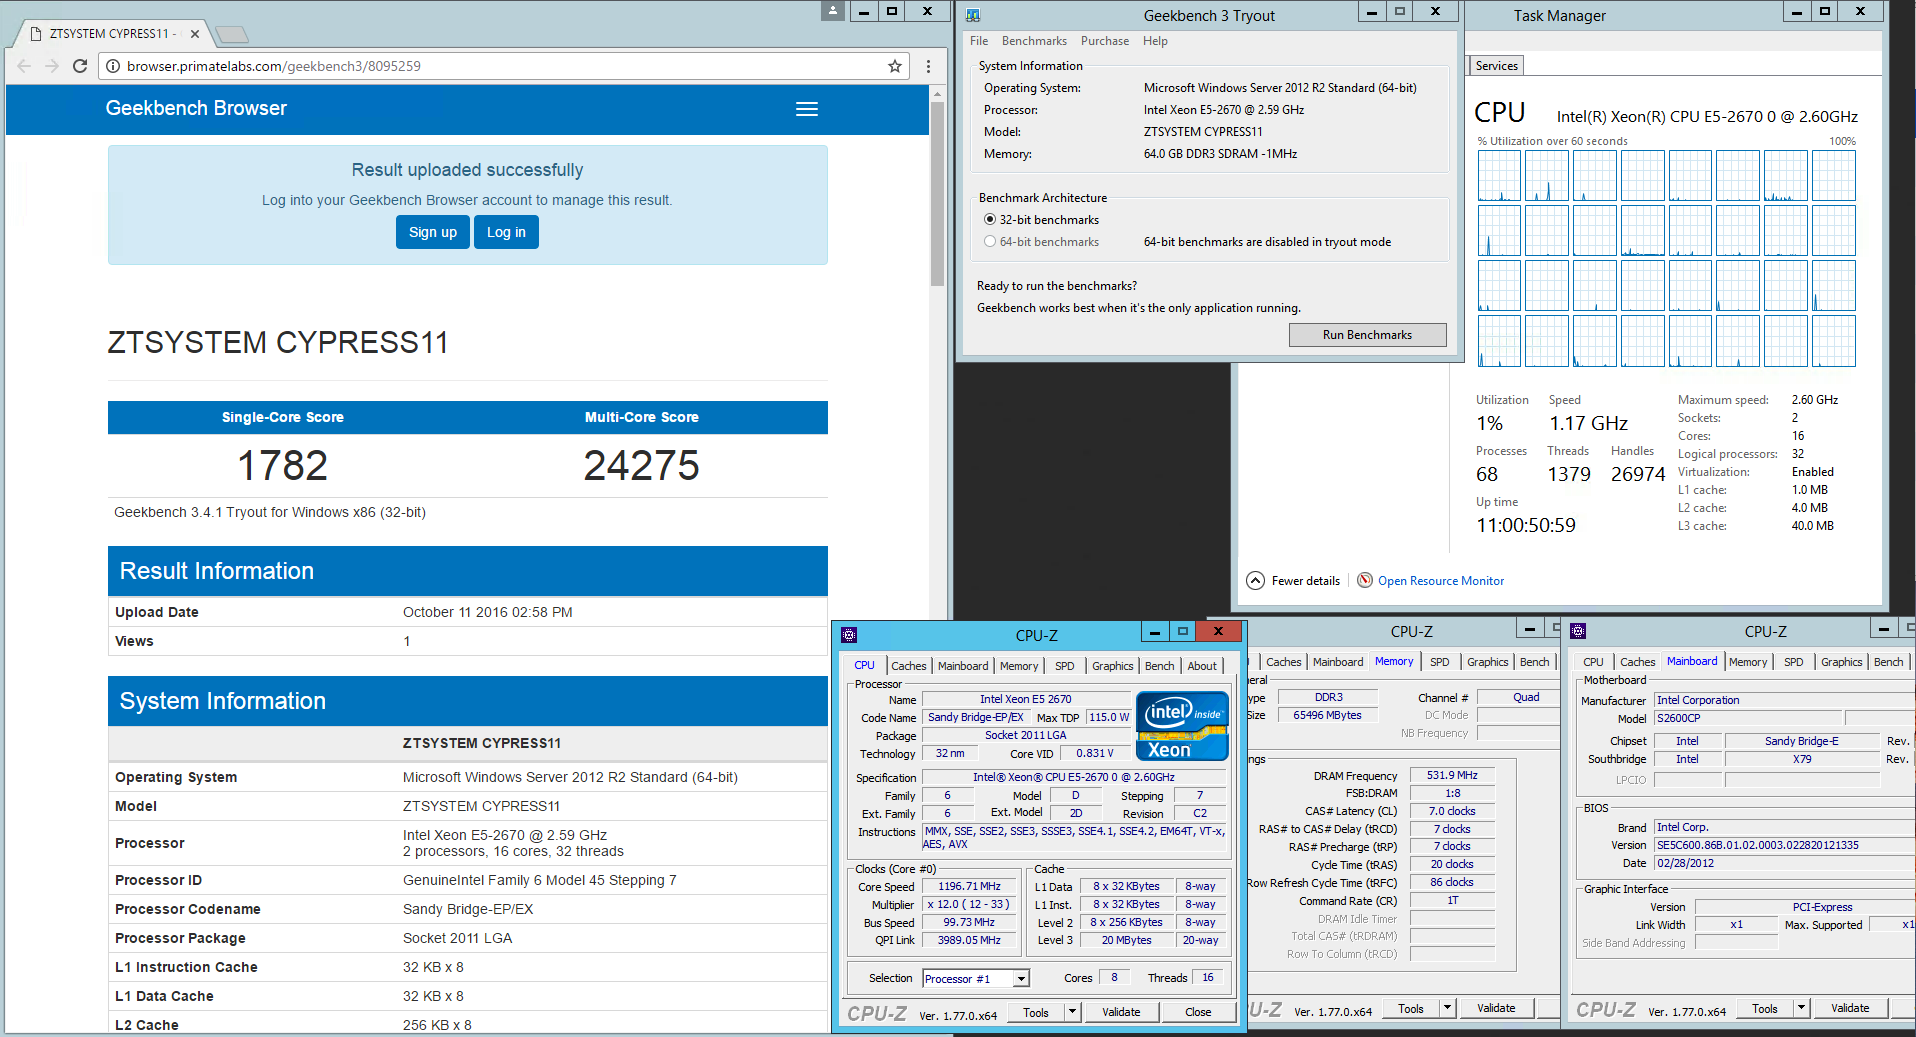The image size is (1916, 1037).
Task: Open Tools dropdown arrow in Mainboard CPU-Z window
Action: point(1801,1009)
